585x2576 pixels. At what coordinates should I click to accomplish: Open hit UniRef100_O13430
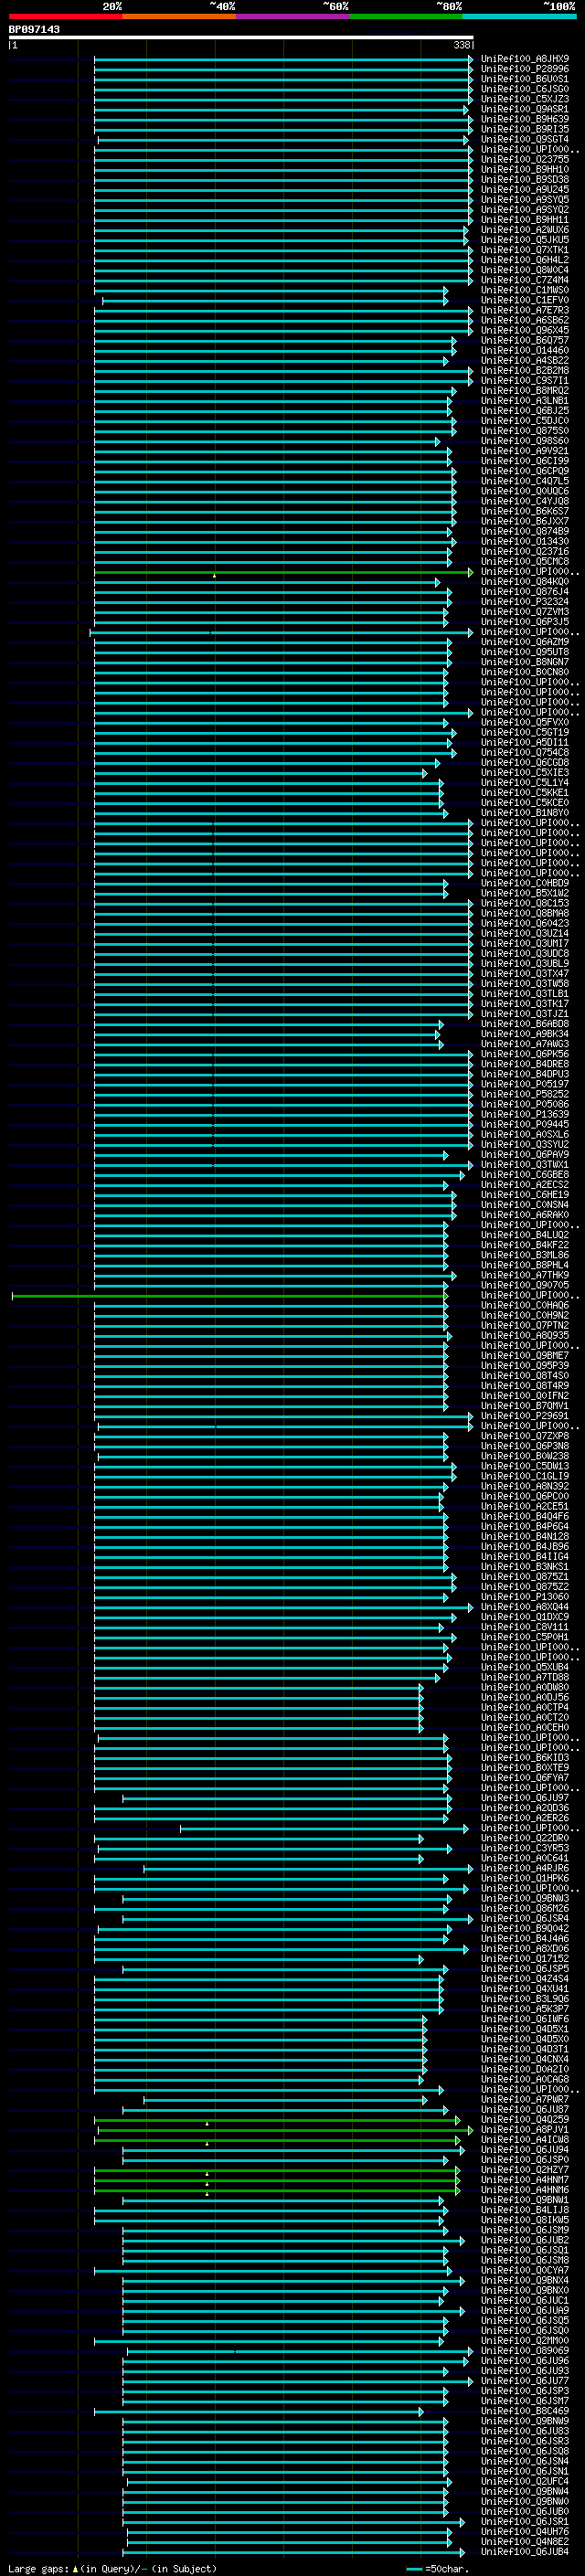[525, 542]
